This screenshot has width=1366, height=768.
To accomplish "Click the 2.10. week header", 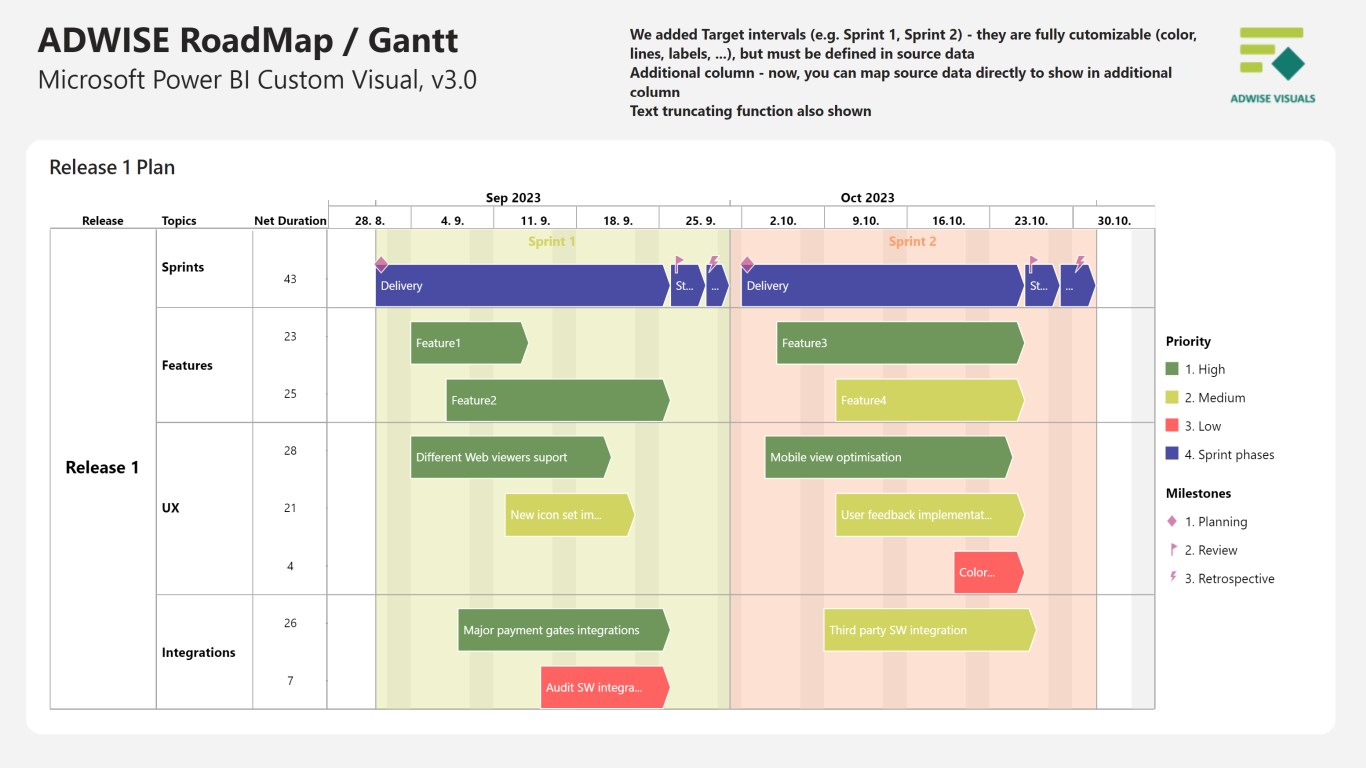I will (x=783, y=221).
